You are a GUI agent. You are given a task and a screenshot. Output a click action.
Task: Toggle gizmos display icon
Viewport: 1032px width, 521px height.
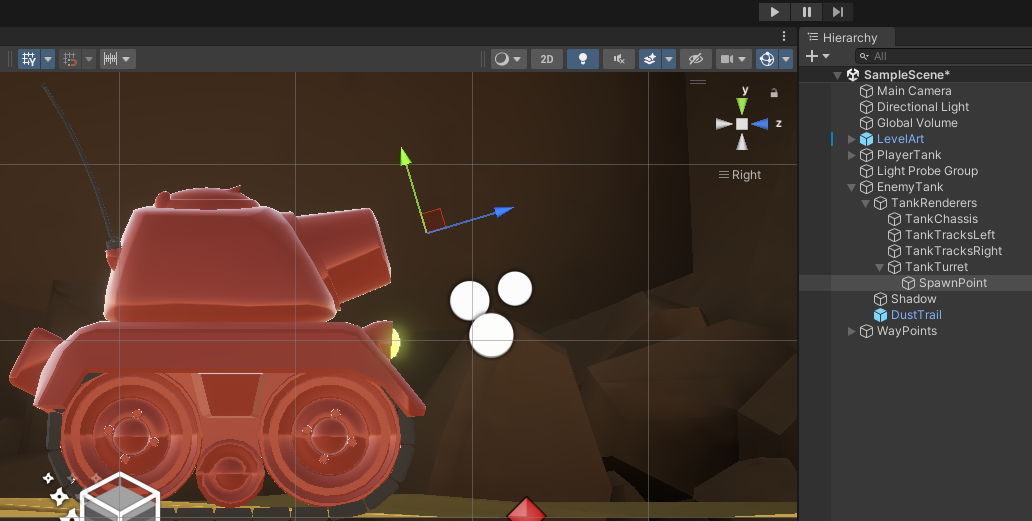[x=767, y=59]
